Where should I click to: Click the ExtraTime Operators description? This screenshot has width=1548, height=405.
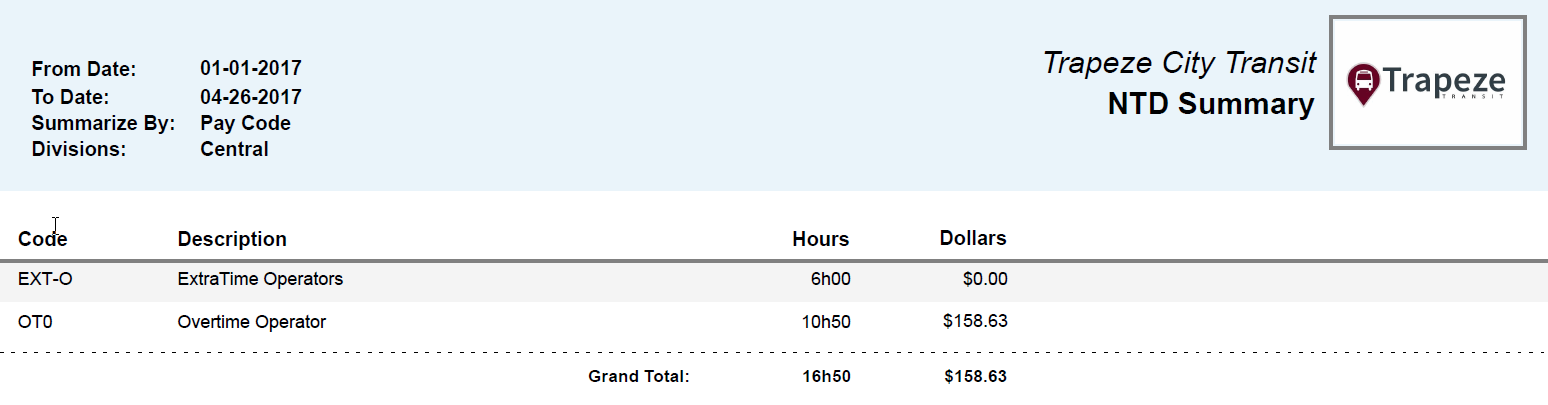260,279
